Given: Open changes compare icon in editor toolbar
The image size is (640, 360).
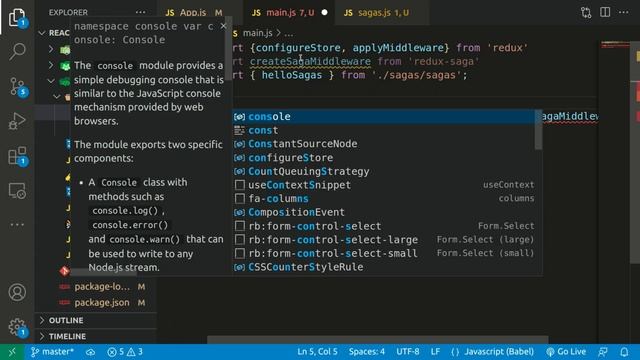Looking at the screenshot, I should tap(586, 13).
